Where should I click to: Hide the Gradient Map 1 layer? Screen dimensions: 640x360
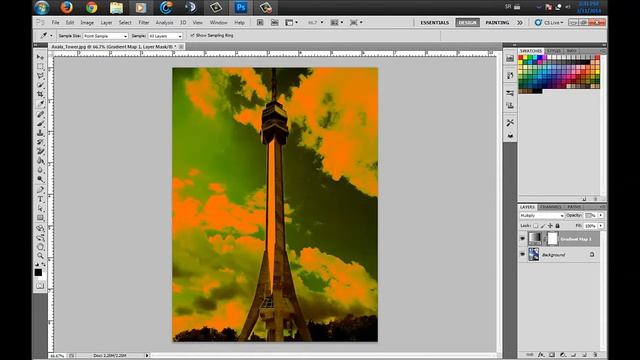[x=522, y=238]
